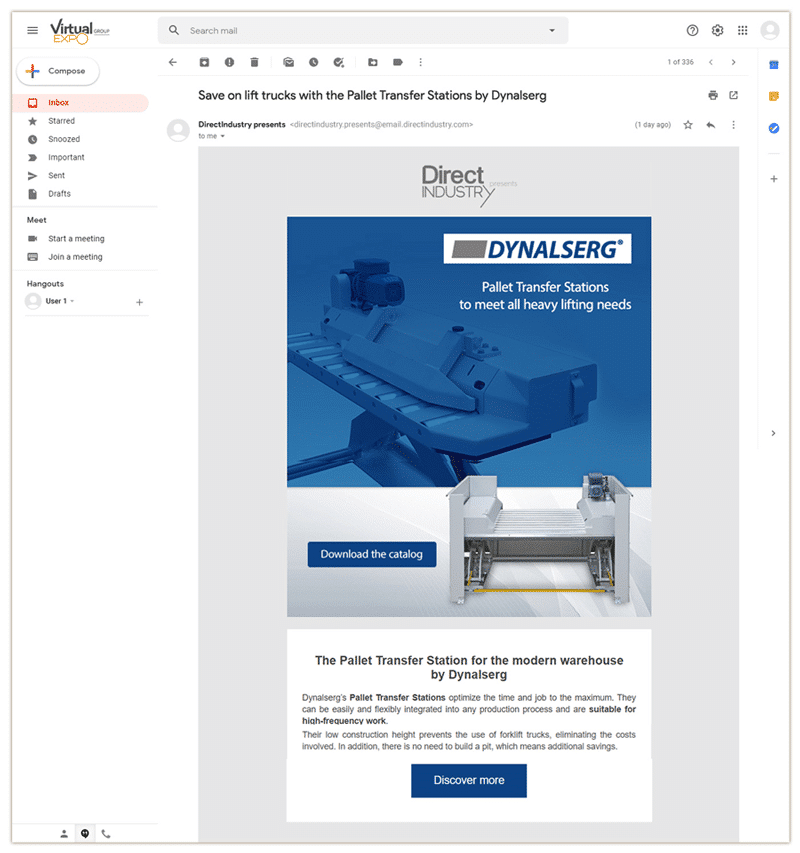This screenshot has height=853, width=800.
Task: Open User 1 Hangouts status dropdown
Action: pos(72,301)
